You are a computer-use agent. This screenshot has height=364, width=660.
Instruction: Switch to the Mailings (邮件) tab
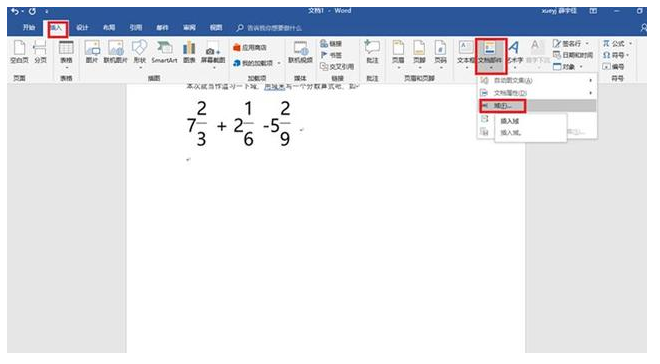[162, 28]
